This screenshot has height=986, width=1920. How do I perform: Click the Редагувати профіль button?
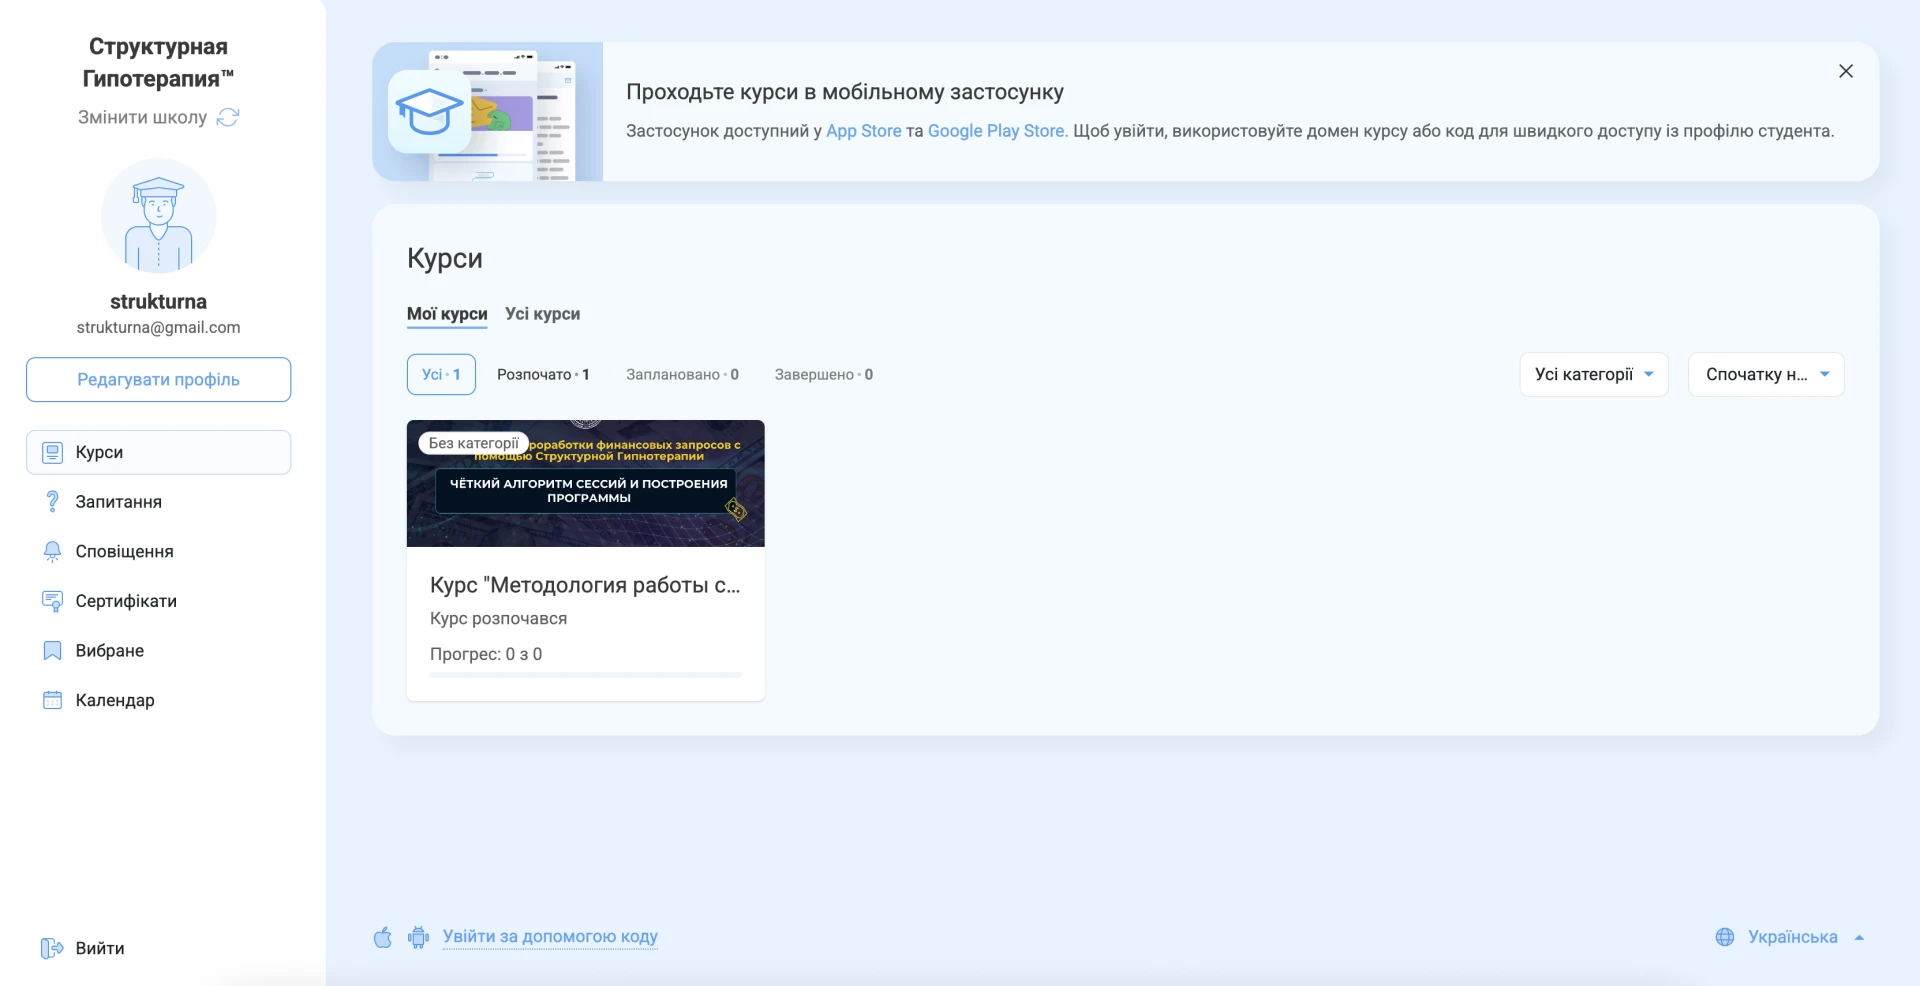(157, 380)
